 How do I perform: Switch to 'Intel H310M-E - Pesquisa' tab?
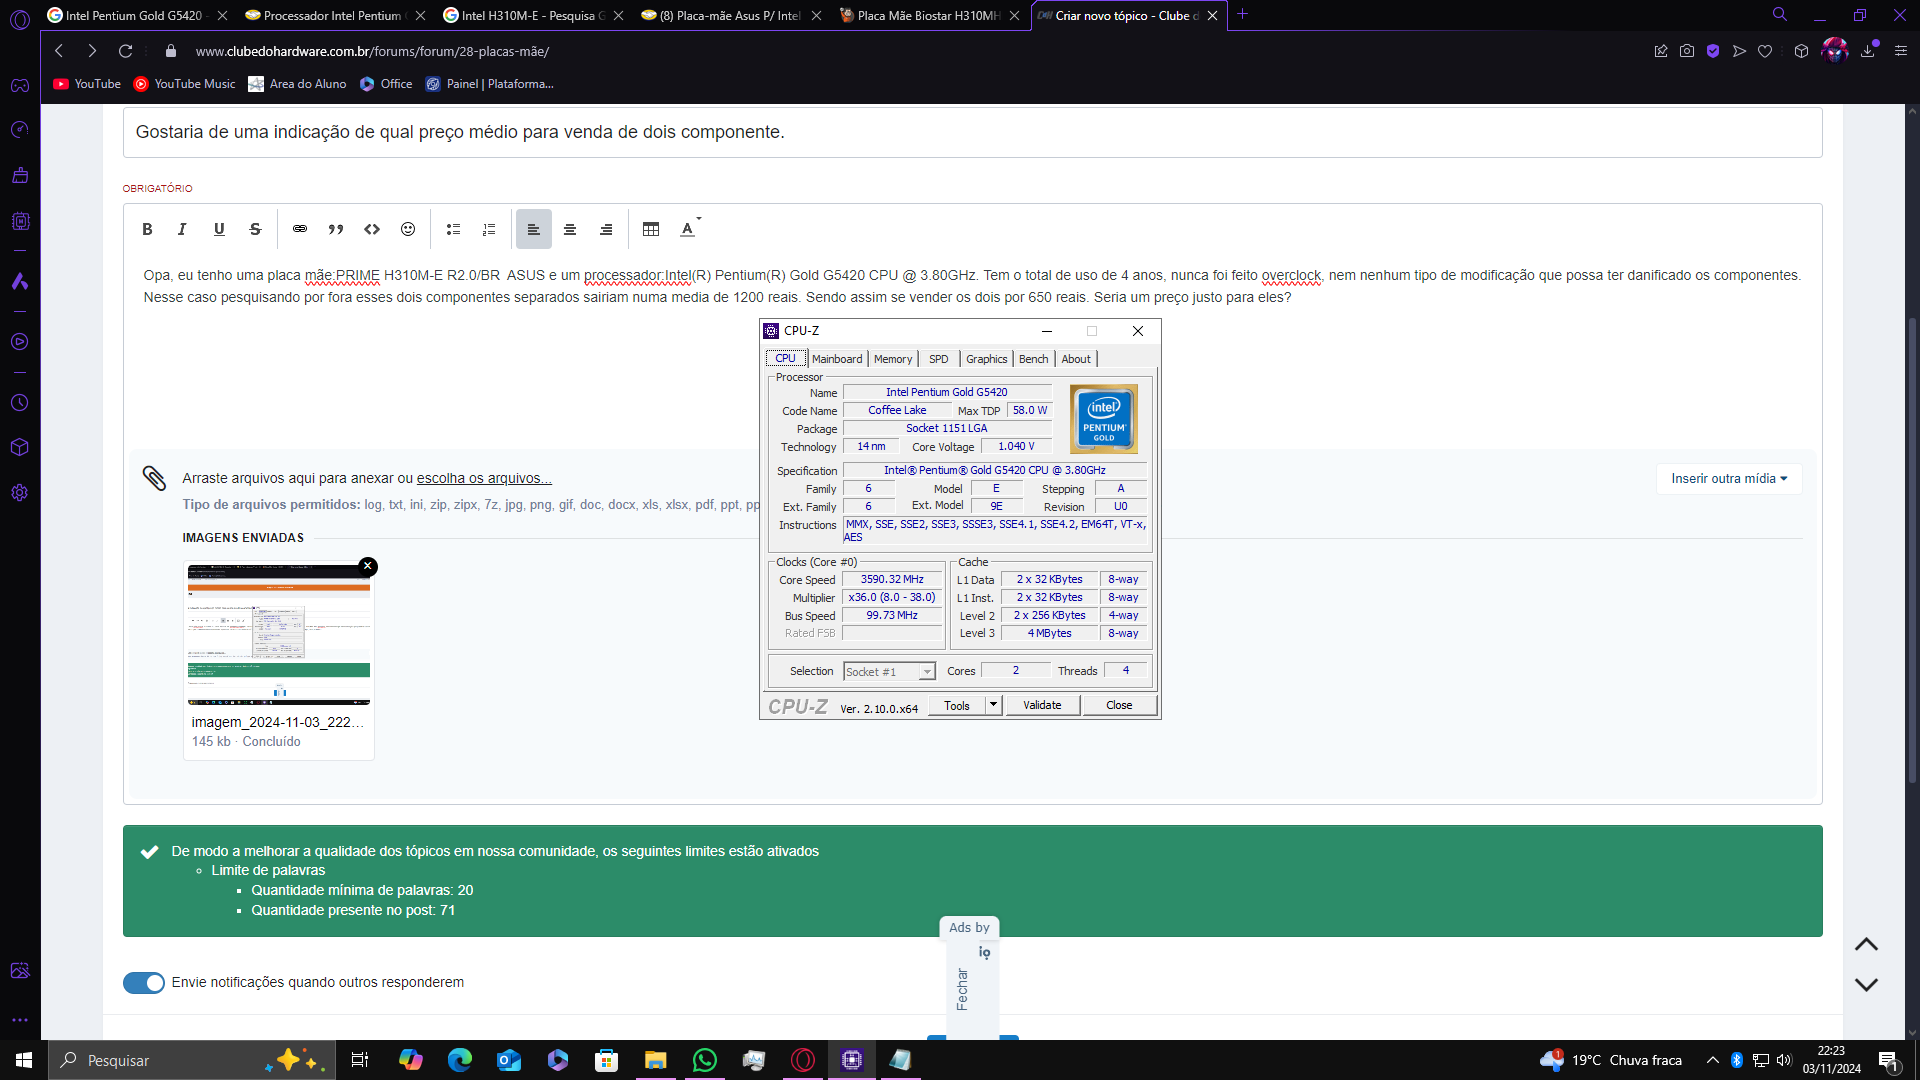point(532,15)
